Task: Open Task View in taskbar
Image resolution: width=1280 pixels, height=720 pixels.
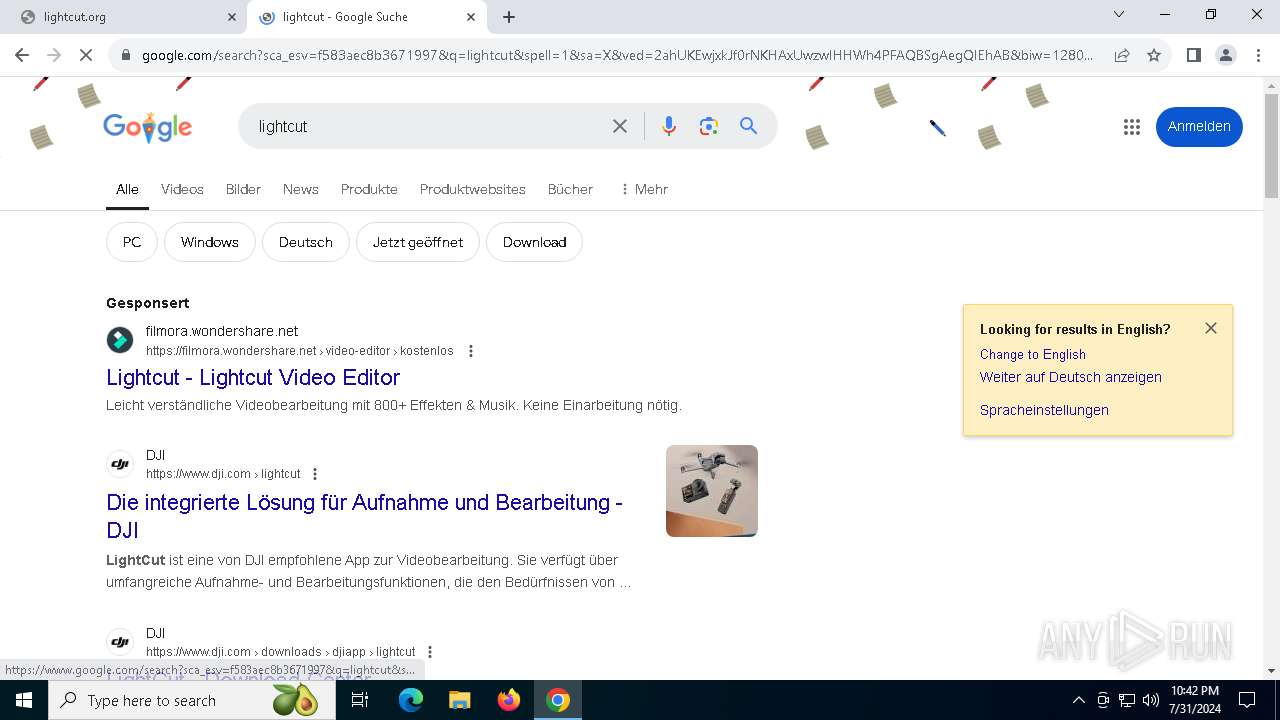Action: pyautogui.click(x=360, y=700)
